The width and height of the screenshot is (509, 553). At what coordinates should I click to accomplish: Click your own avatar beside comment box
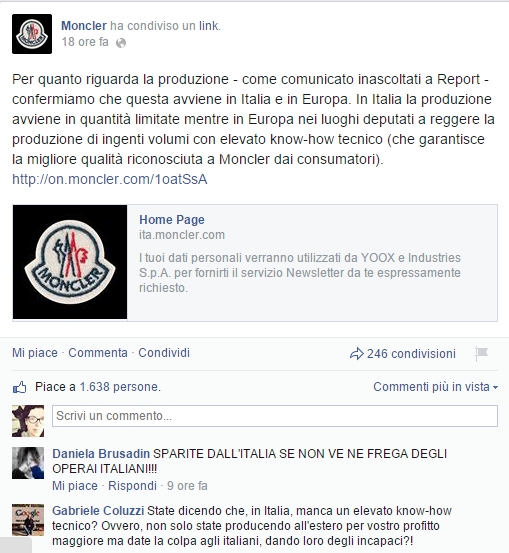[28, 421]
